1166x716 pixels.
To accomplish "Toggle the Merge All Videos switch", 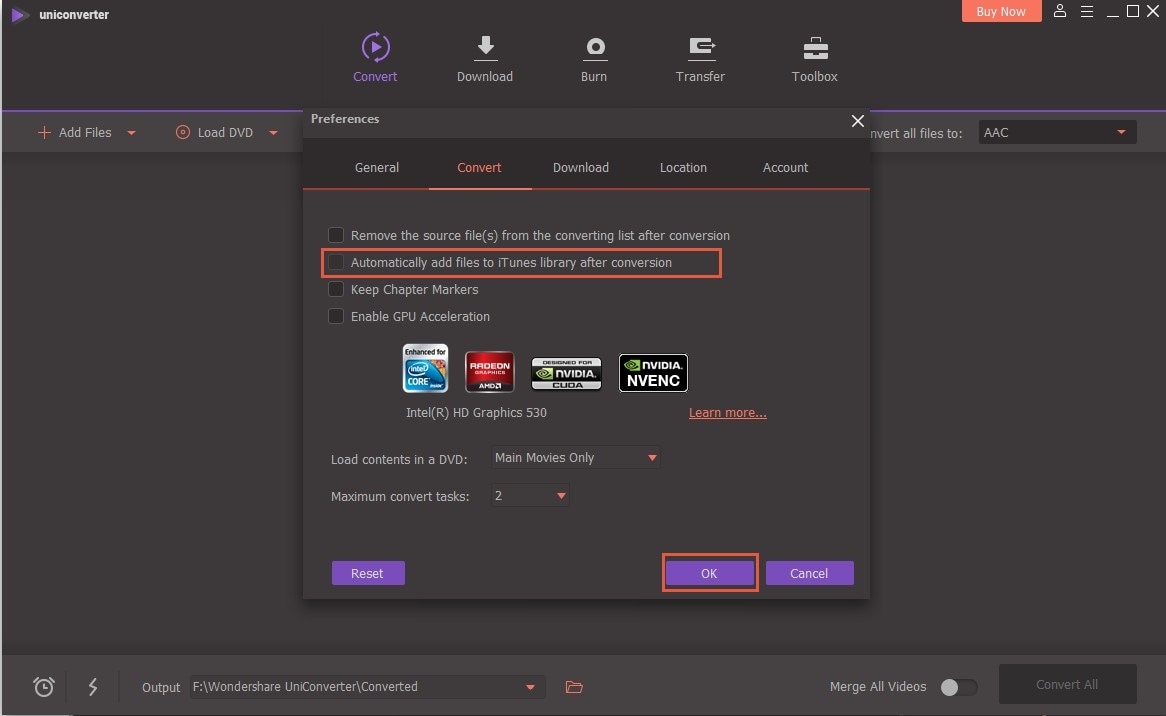I will [958, 687].
